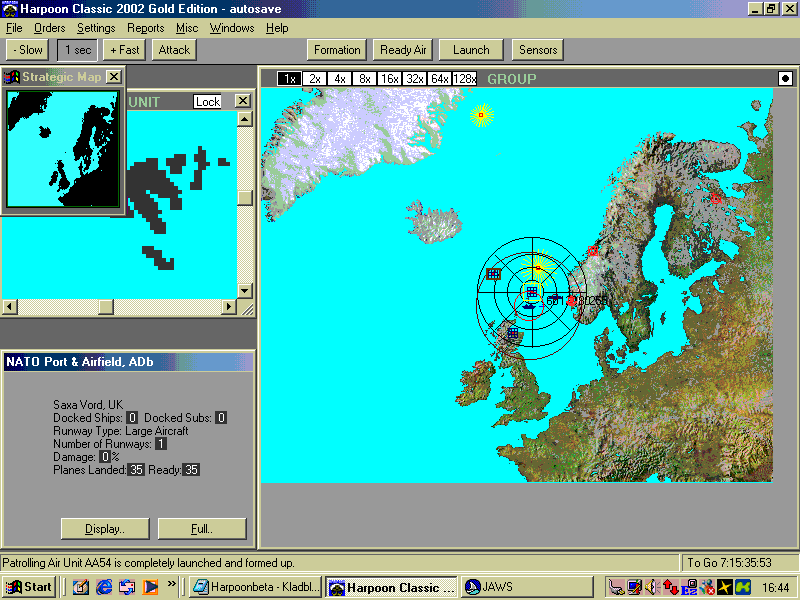Set map zoom to 64x
Screen dimensions: 800x600
coord(439,79)
